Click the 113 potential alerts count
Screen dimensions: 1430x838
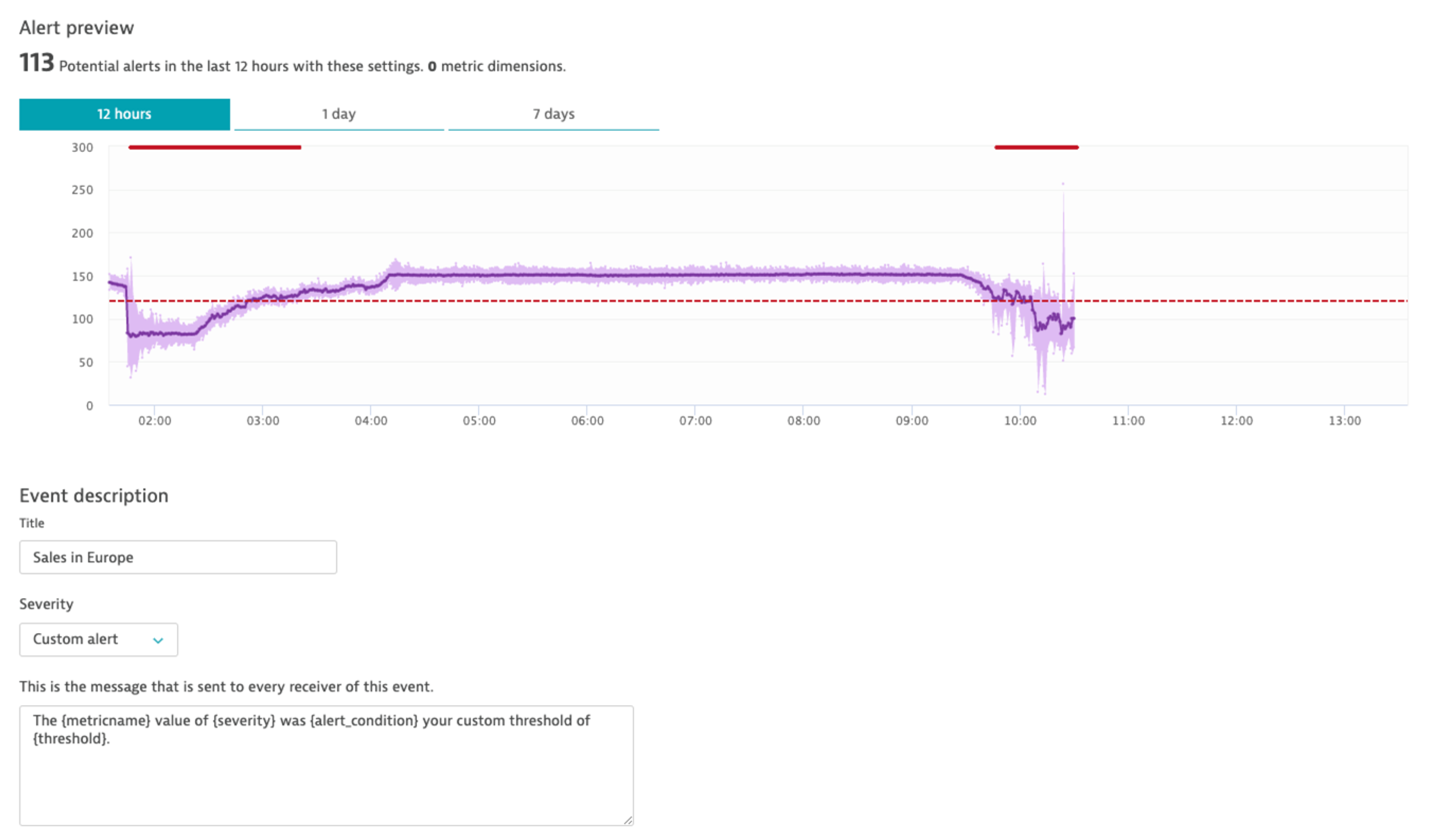36,65
